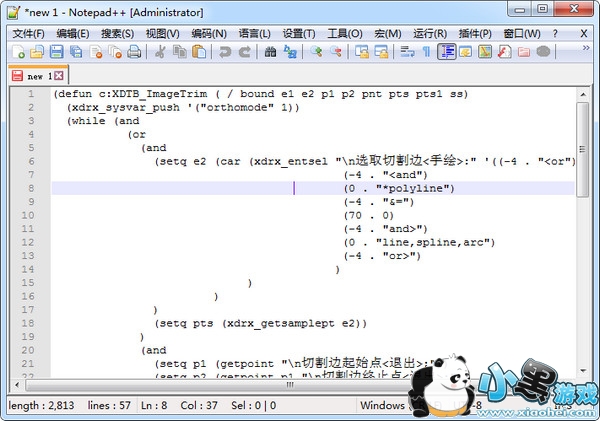Open the 设置(T) menu
Screen dimensions: 600x421
click(x=299, y=34)
